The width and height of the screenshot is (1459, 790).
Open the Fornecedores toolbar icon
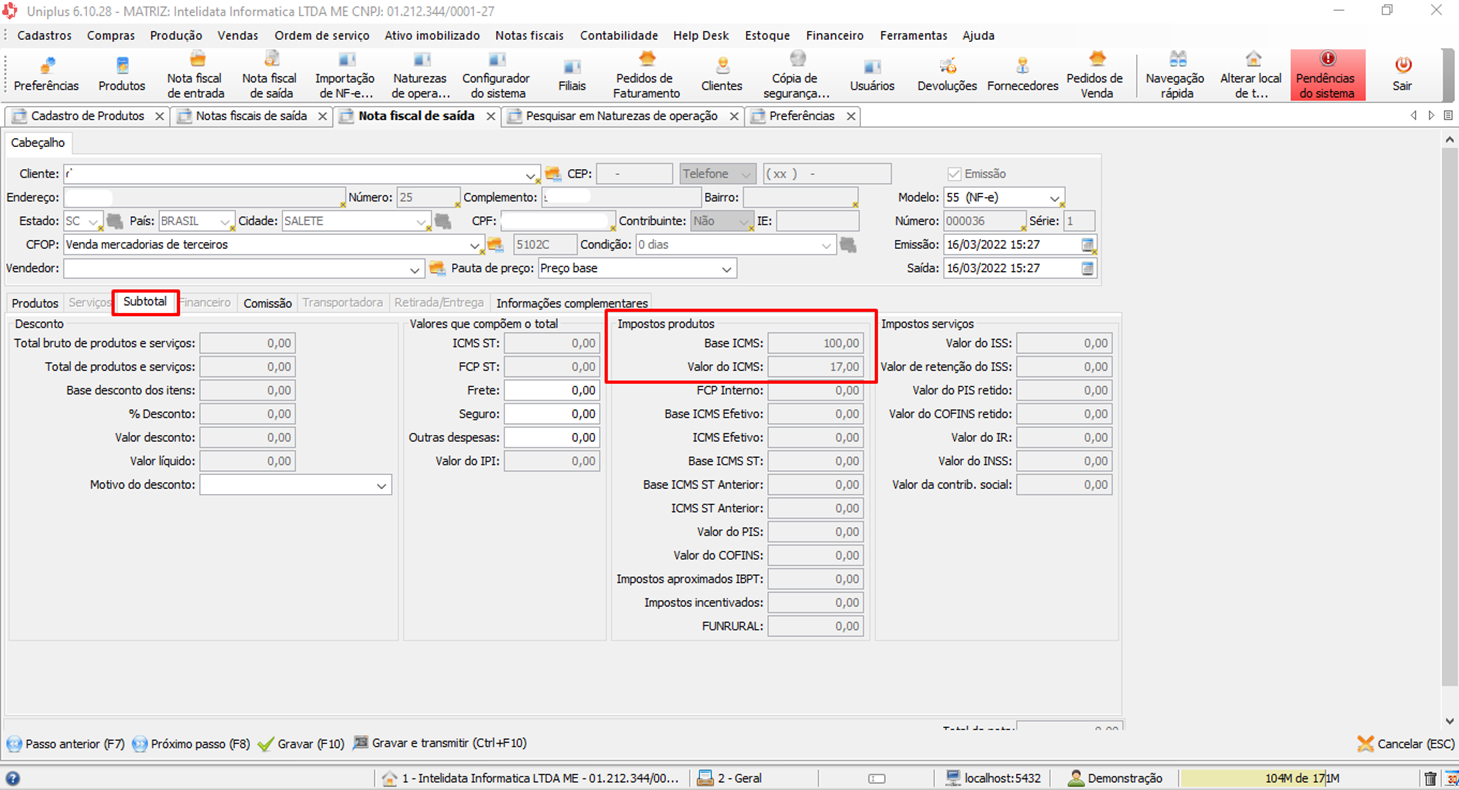1022,75
